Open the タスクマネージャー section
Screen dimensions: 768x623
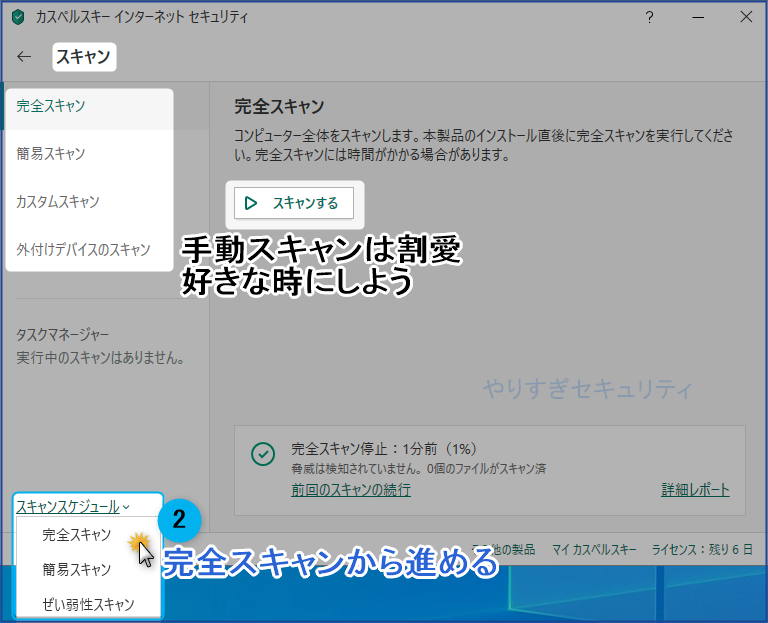[63, 335]
